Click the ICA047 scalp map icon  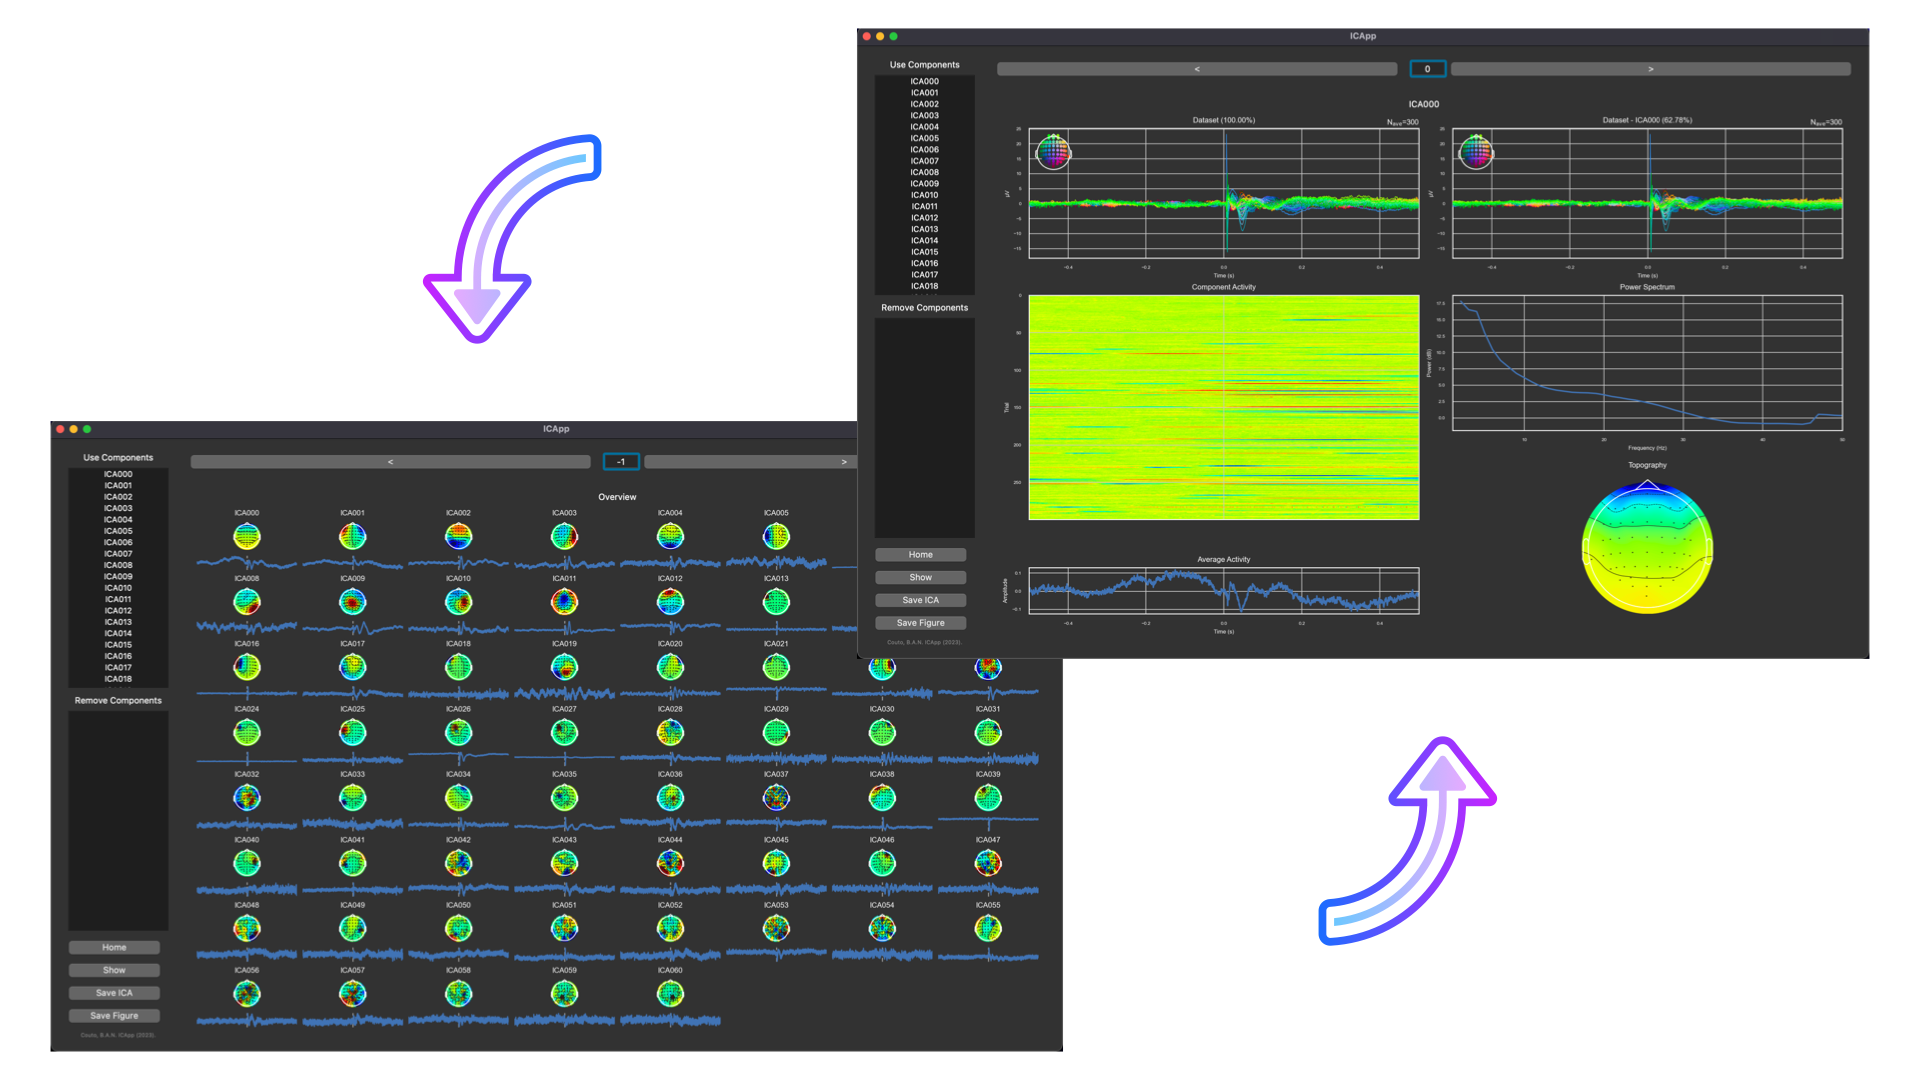pyautogui.click(x=988, y=863)
